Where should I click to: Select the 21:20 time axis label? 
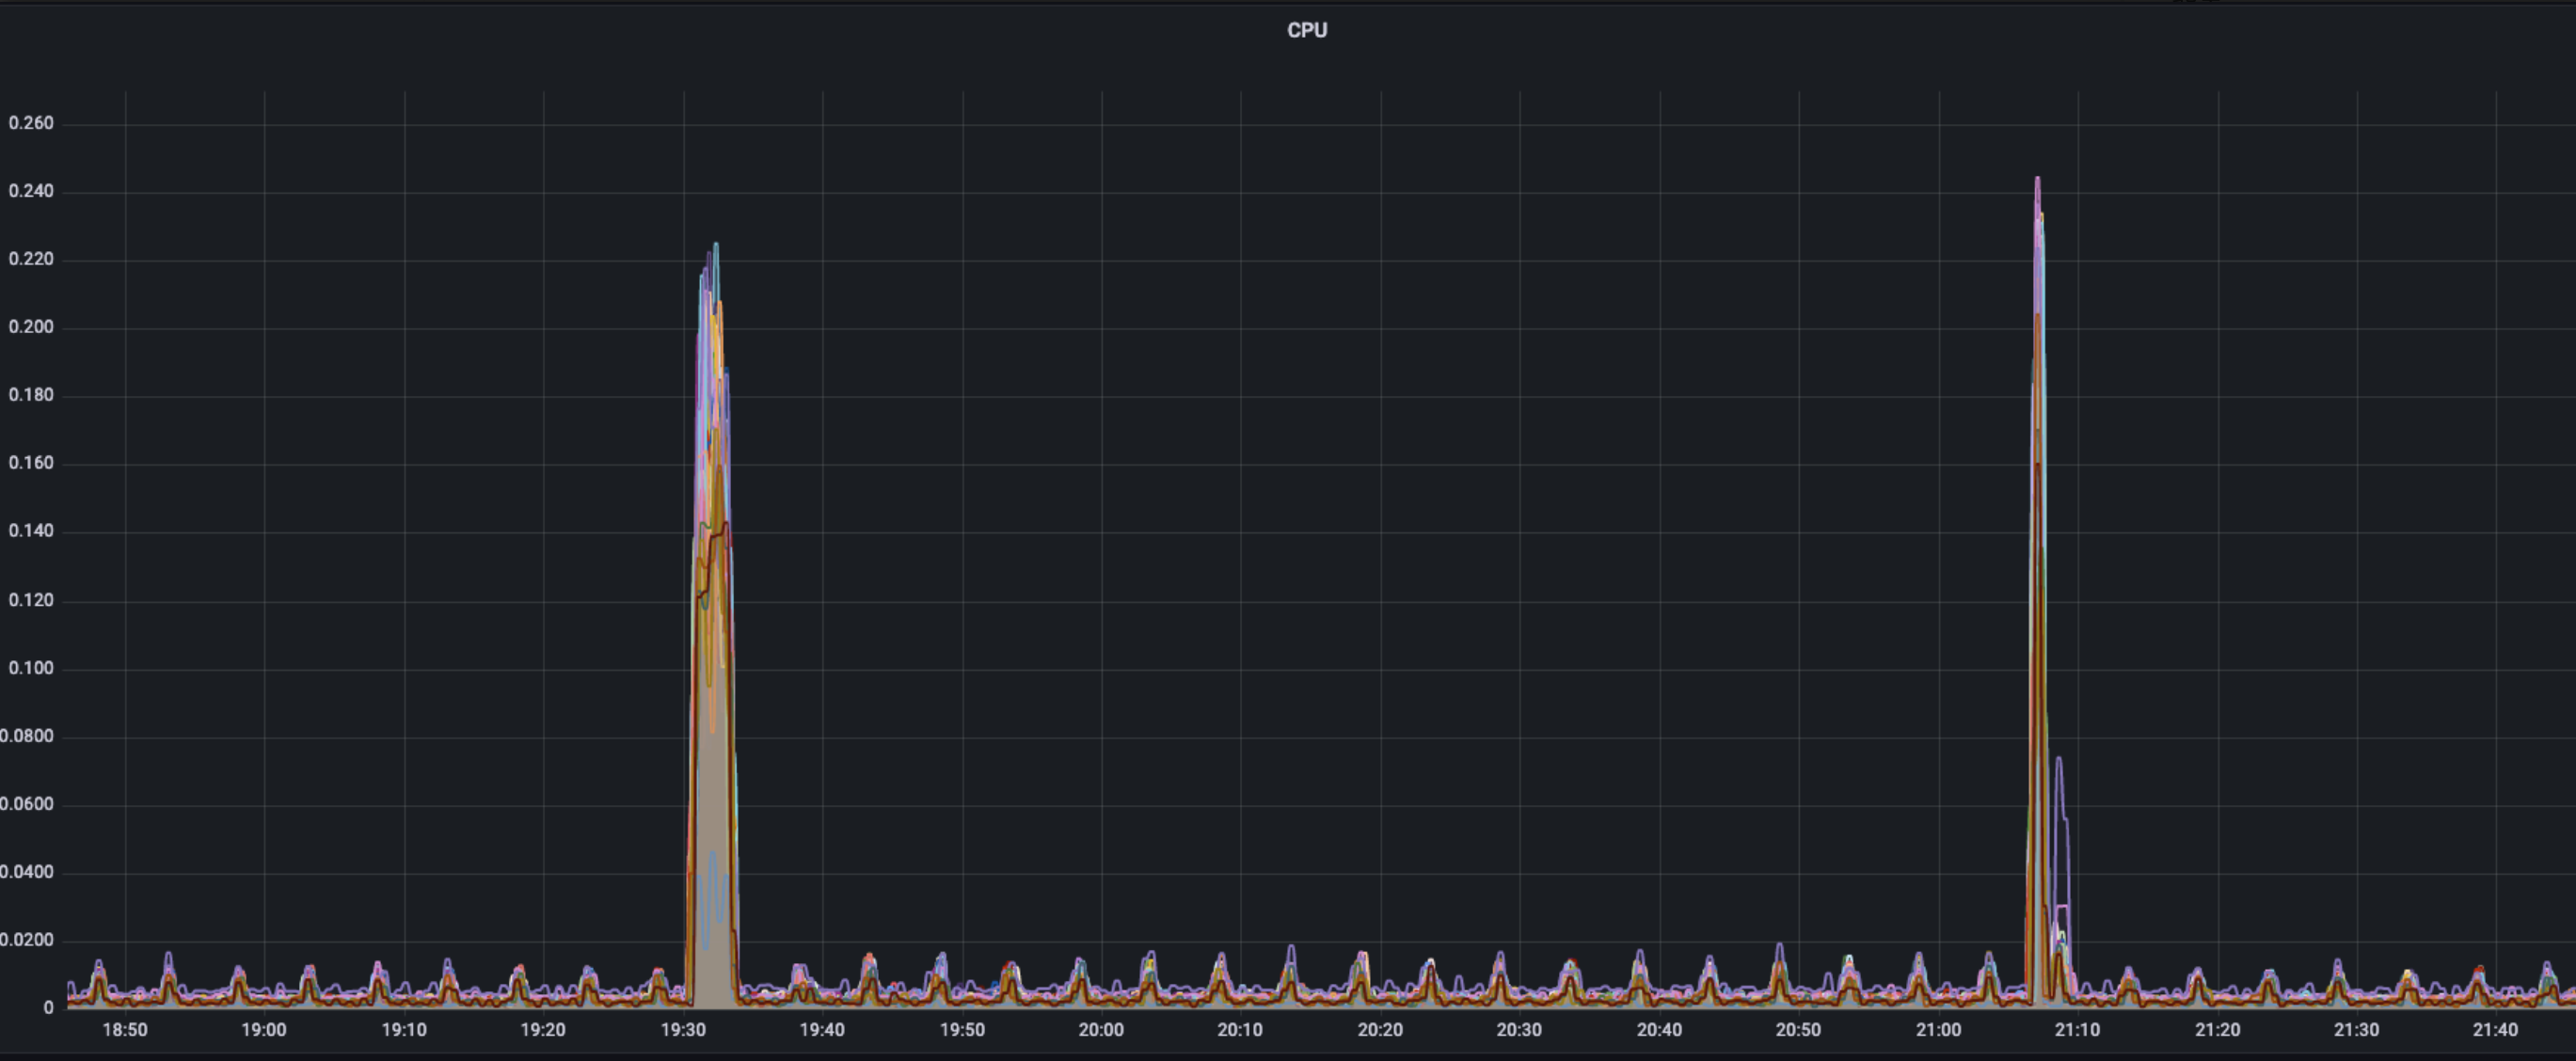point(2217,1030)
